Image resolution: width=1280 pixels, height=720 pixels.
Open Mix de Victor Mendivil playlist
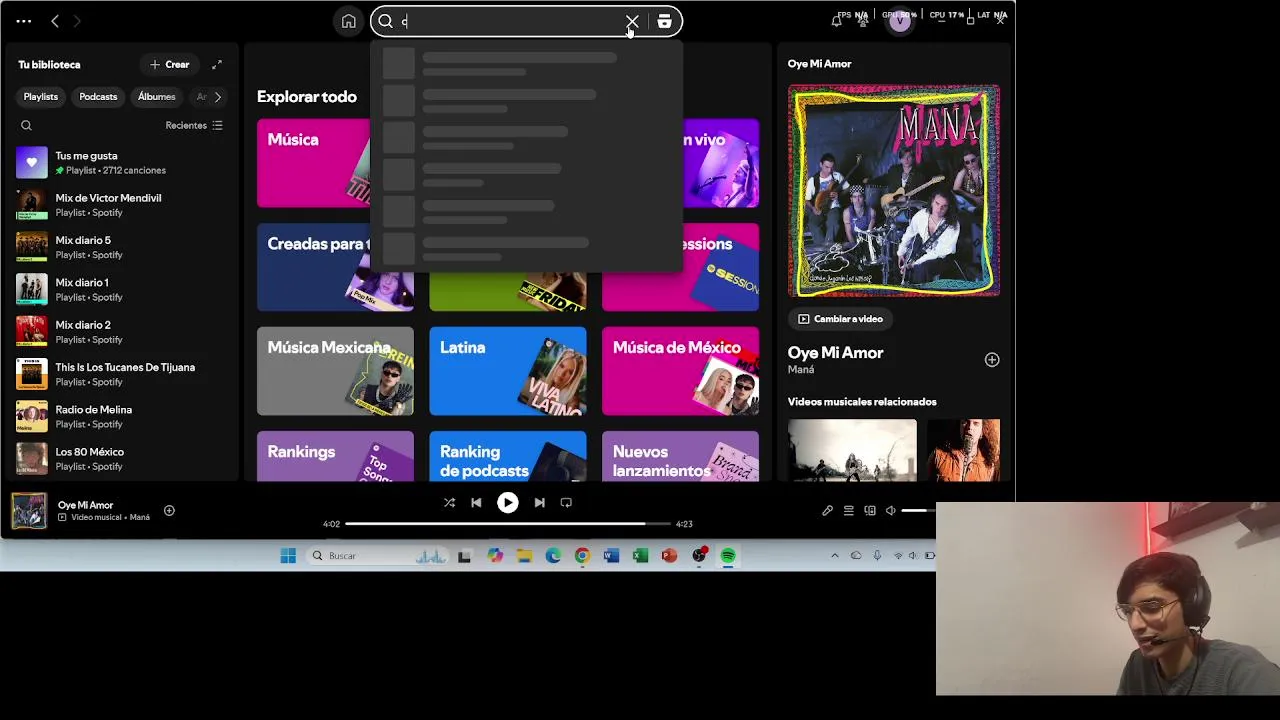120,205
